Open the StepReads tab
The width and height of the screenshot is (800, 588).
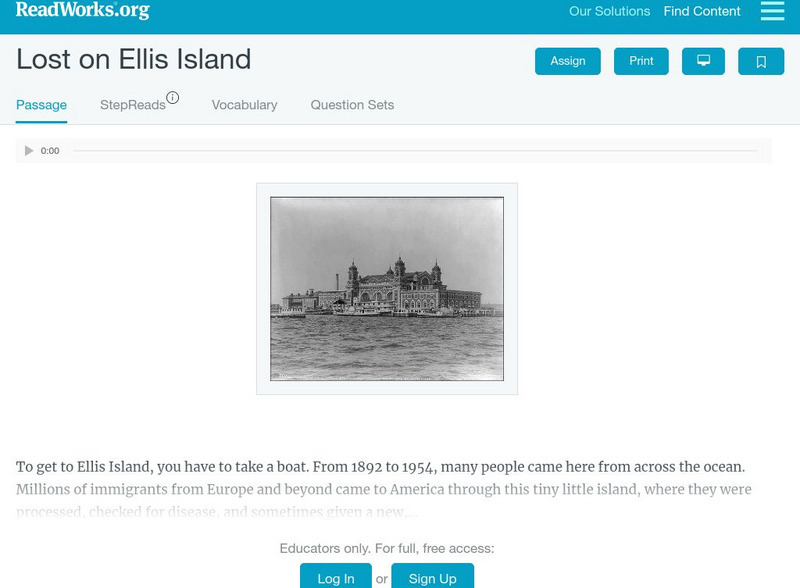coord(132,105)
